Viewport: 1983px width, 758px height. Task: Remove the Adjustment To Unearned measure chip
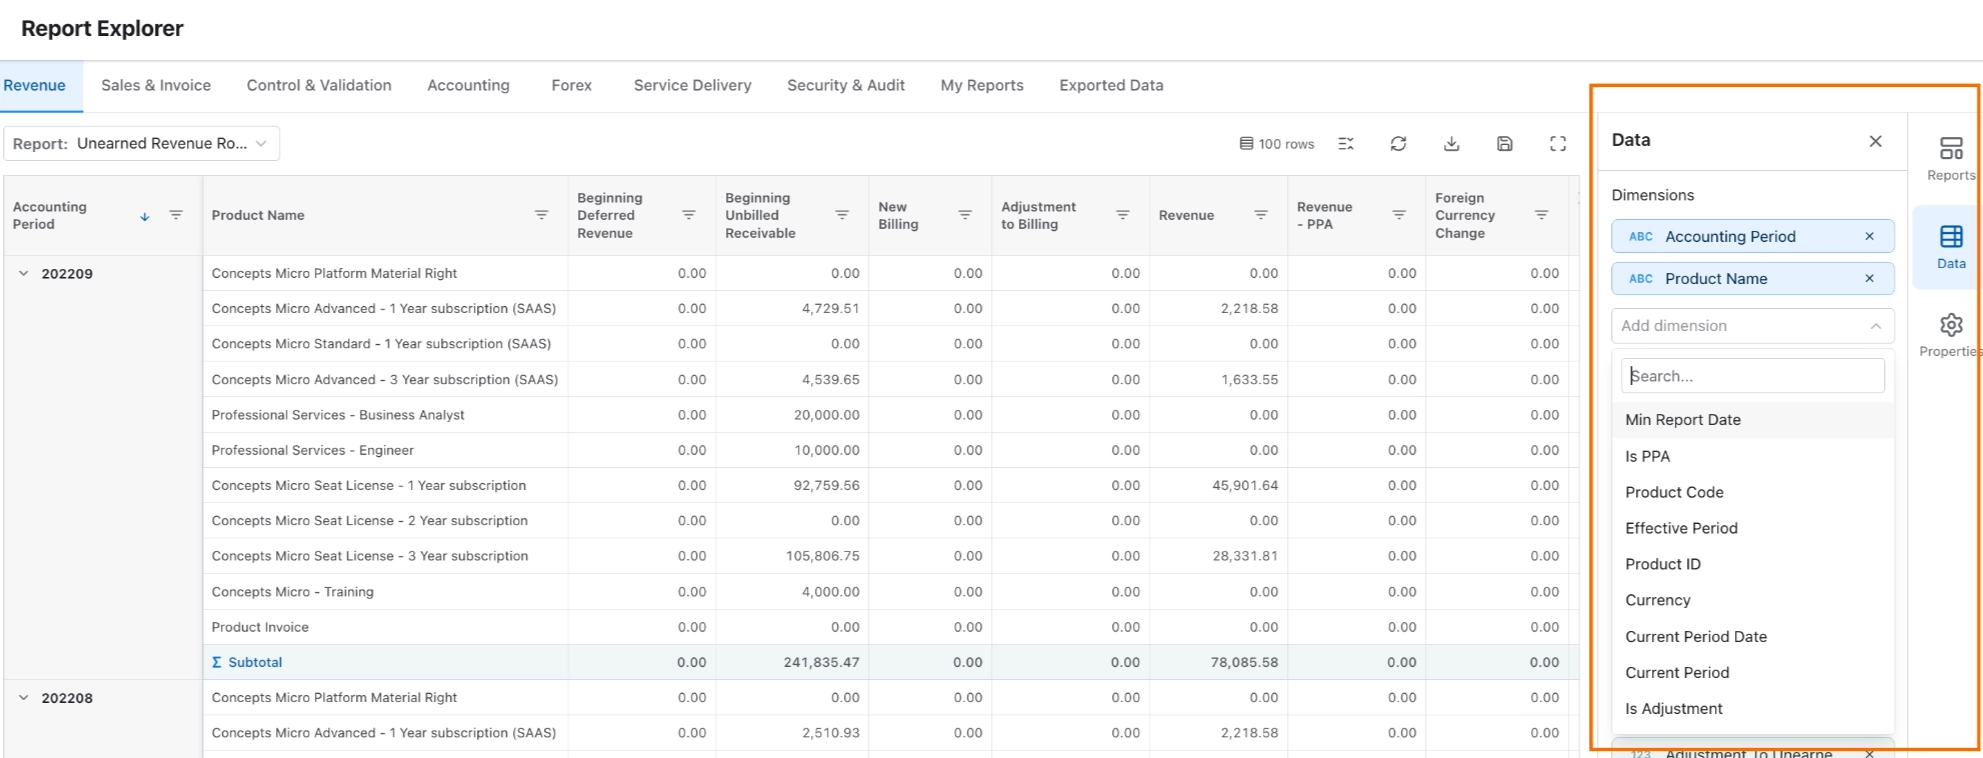1869,753
